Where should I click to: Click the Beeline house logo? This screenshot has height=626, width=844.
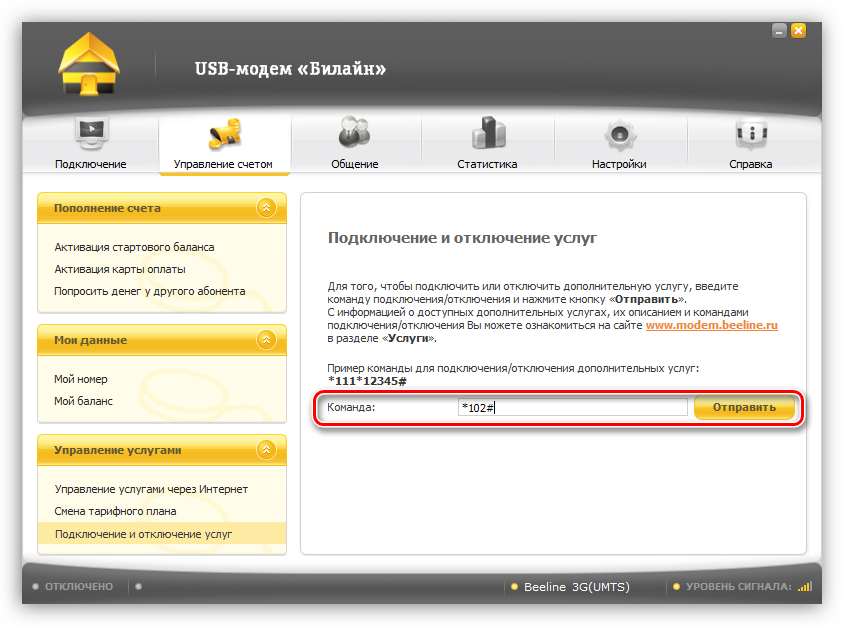tap(90, 66)
